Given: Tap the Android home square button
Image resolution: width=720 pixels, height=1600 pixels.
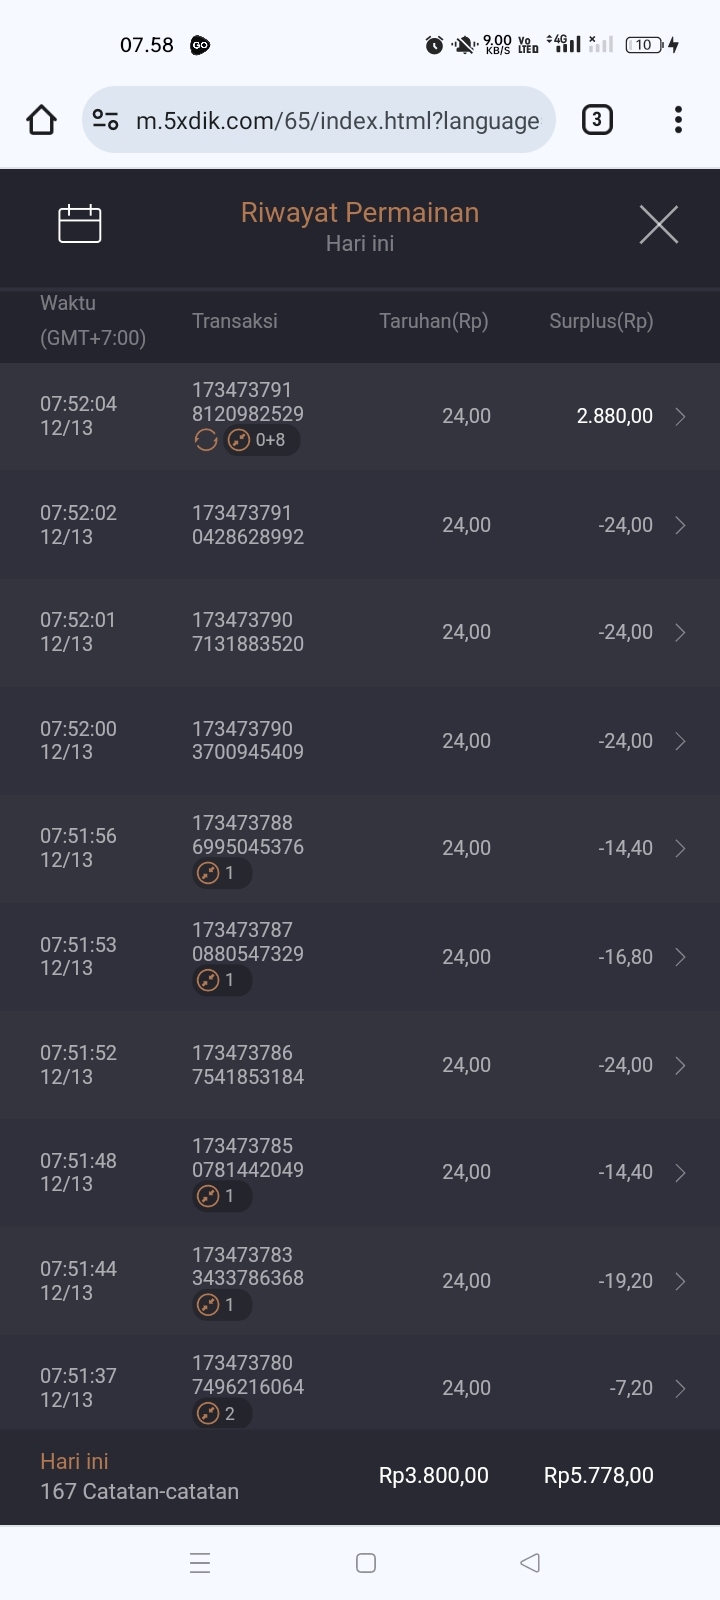Looking at the screenshot, I should click(x=366, y=1563).
